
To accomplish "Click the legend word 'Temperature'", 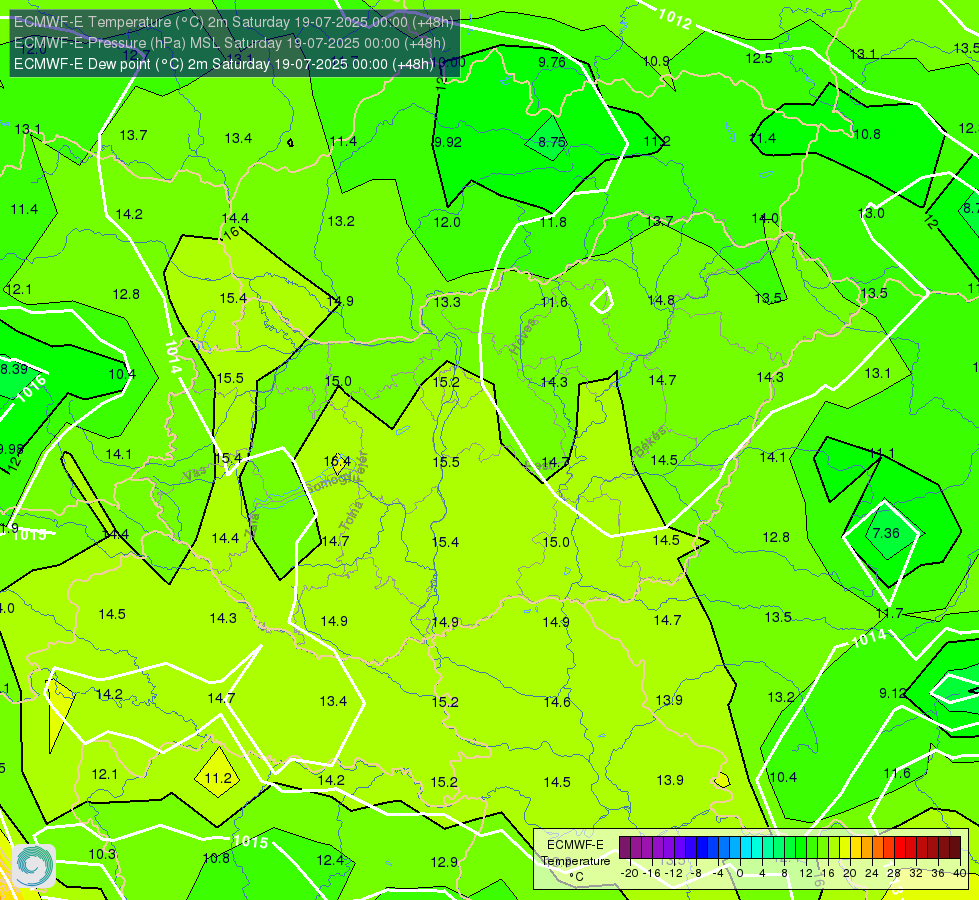I will coord(575,861).
